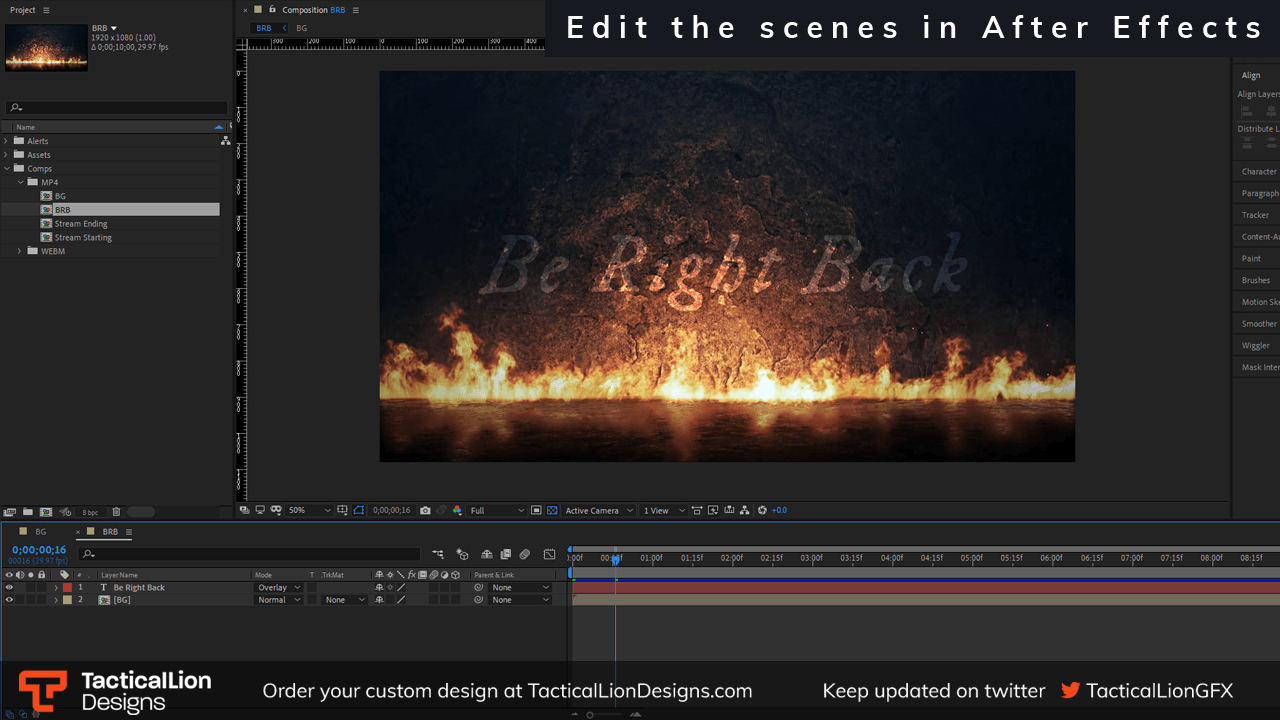Take a snapshot with camera icon
The image size is (1280, 720).
(x=425, y=510)
